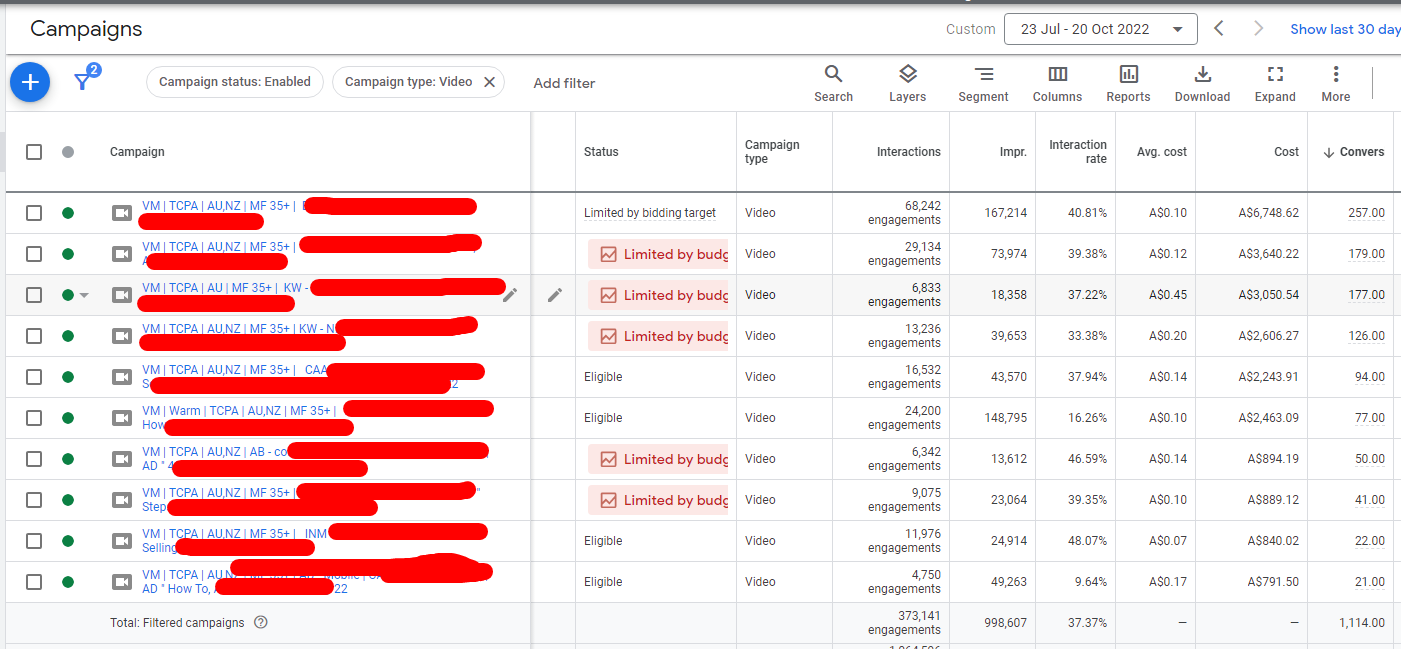Screen dimensions: 1401x649
Task: Open the Search tool in toolbar
Action: coord(833,83)
